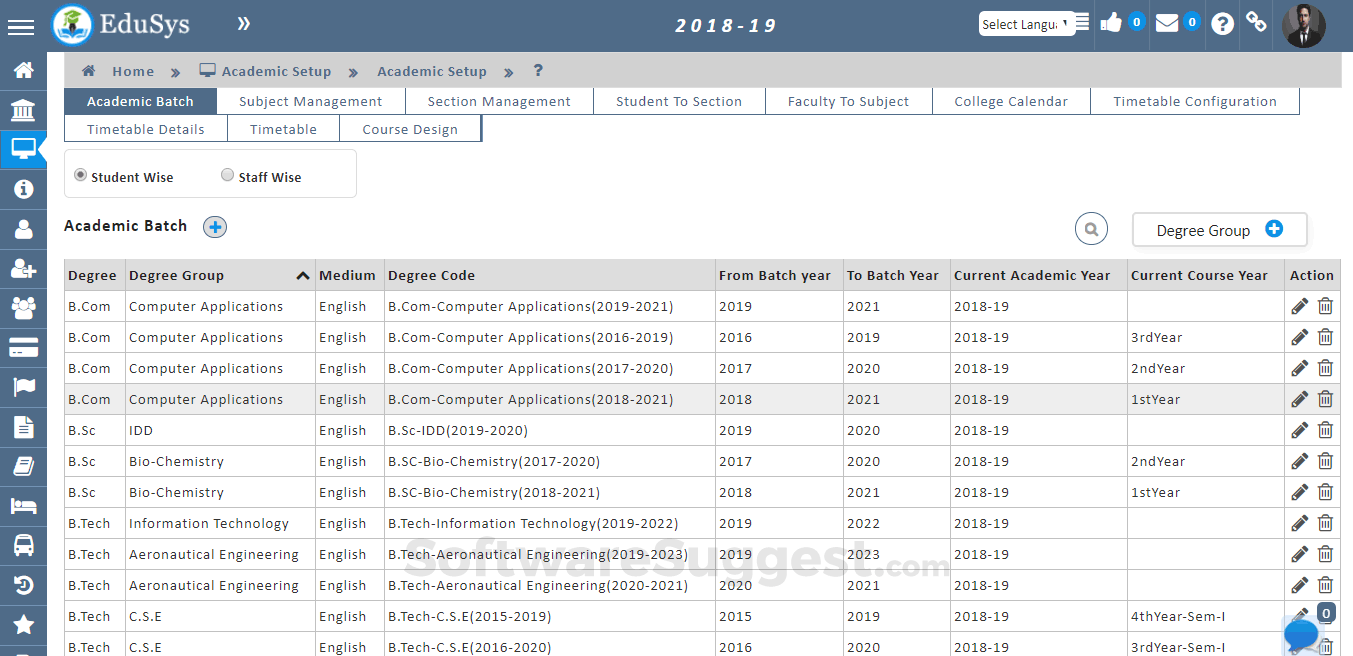Add new Academic Batch with plus icon

(x=215, y=227)
